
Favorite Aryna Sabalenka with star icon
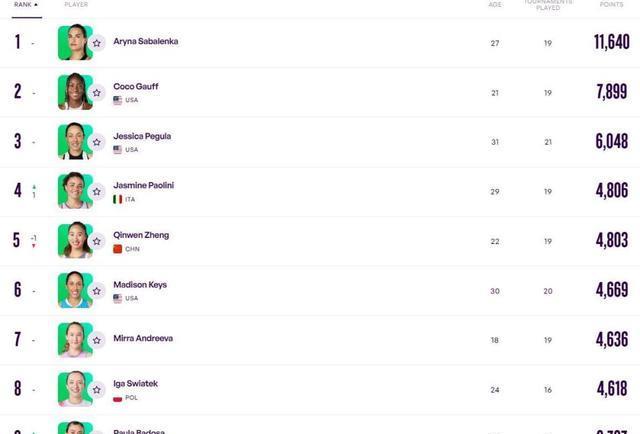pos(97,43)
